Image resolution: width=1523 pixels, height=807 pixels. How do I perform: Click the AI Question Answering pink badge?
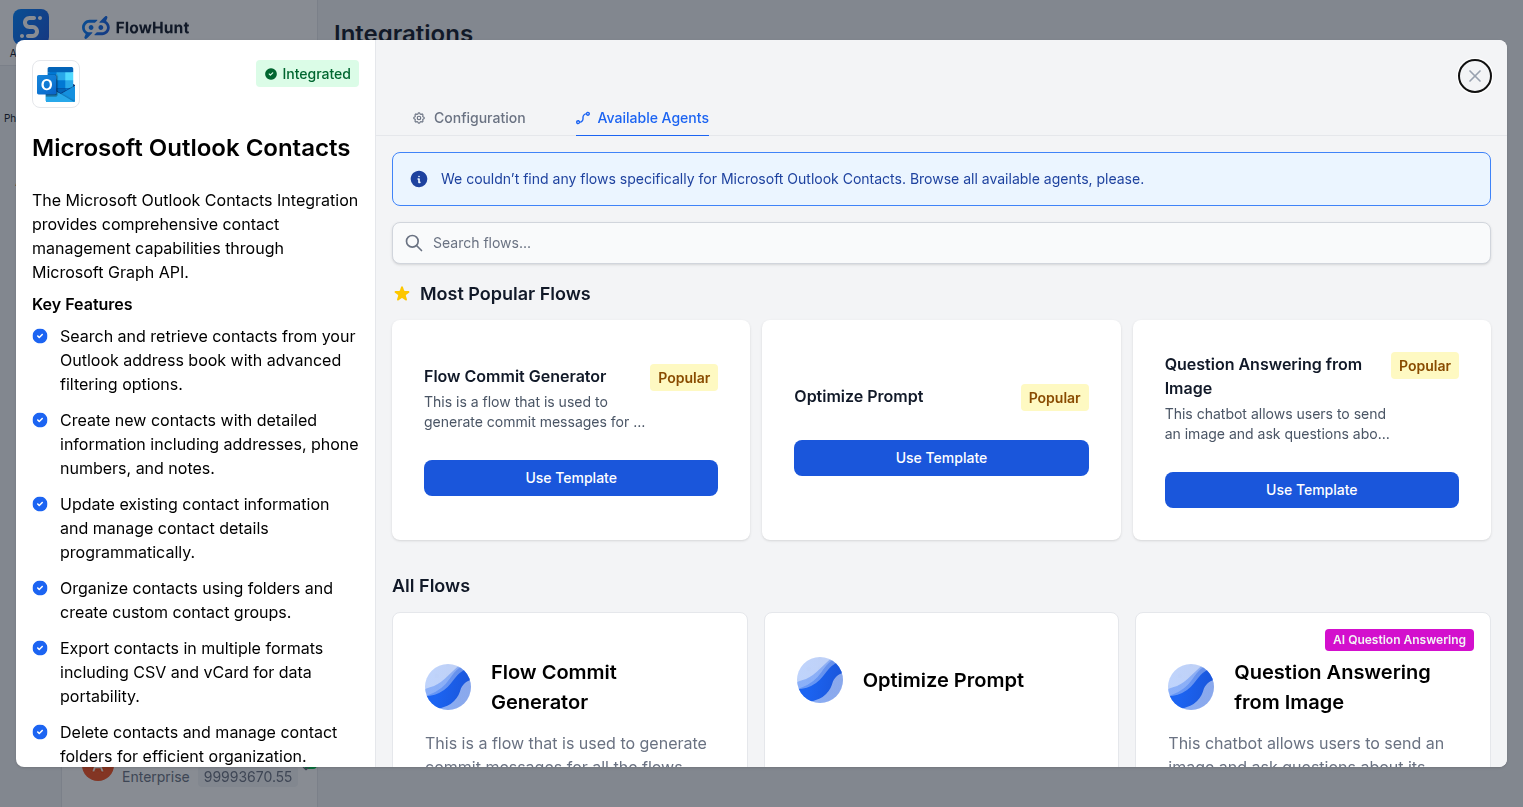click(1398, 639)
